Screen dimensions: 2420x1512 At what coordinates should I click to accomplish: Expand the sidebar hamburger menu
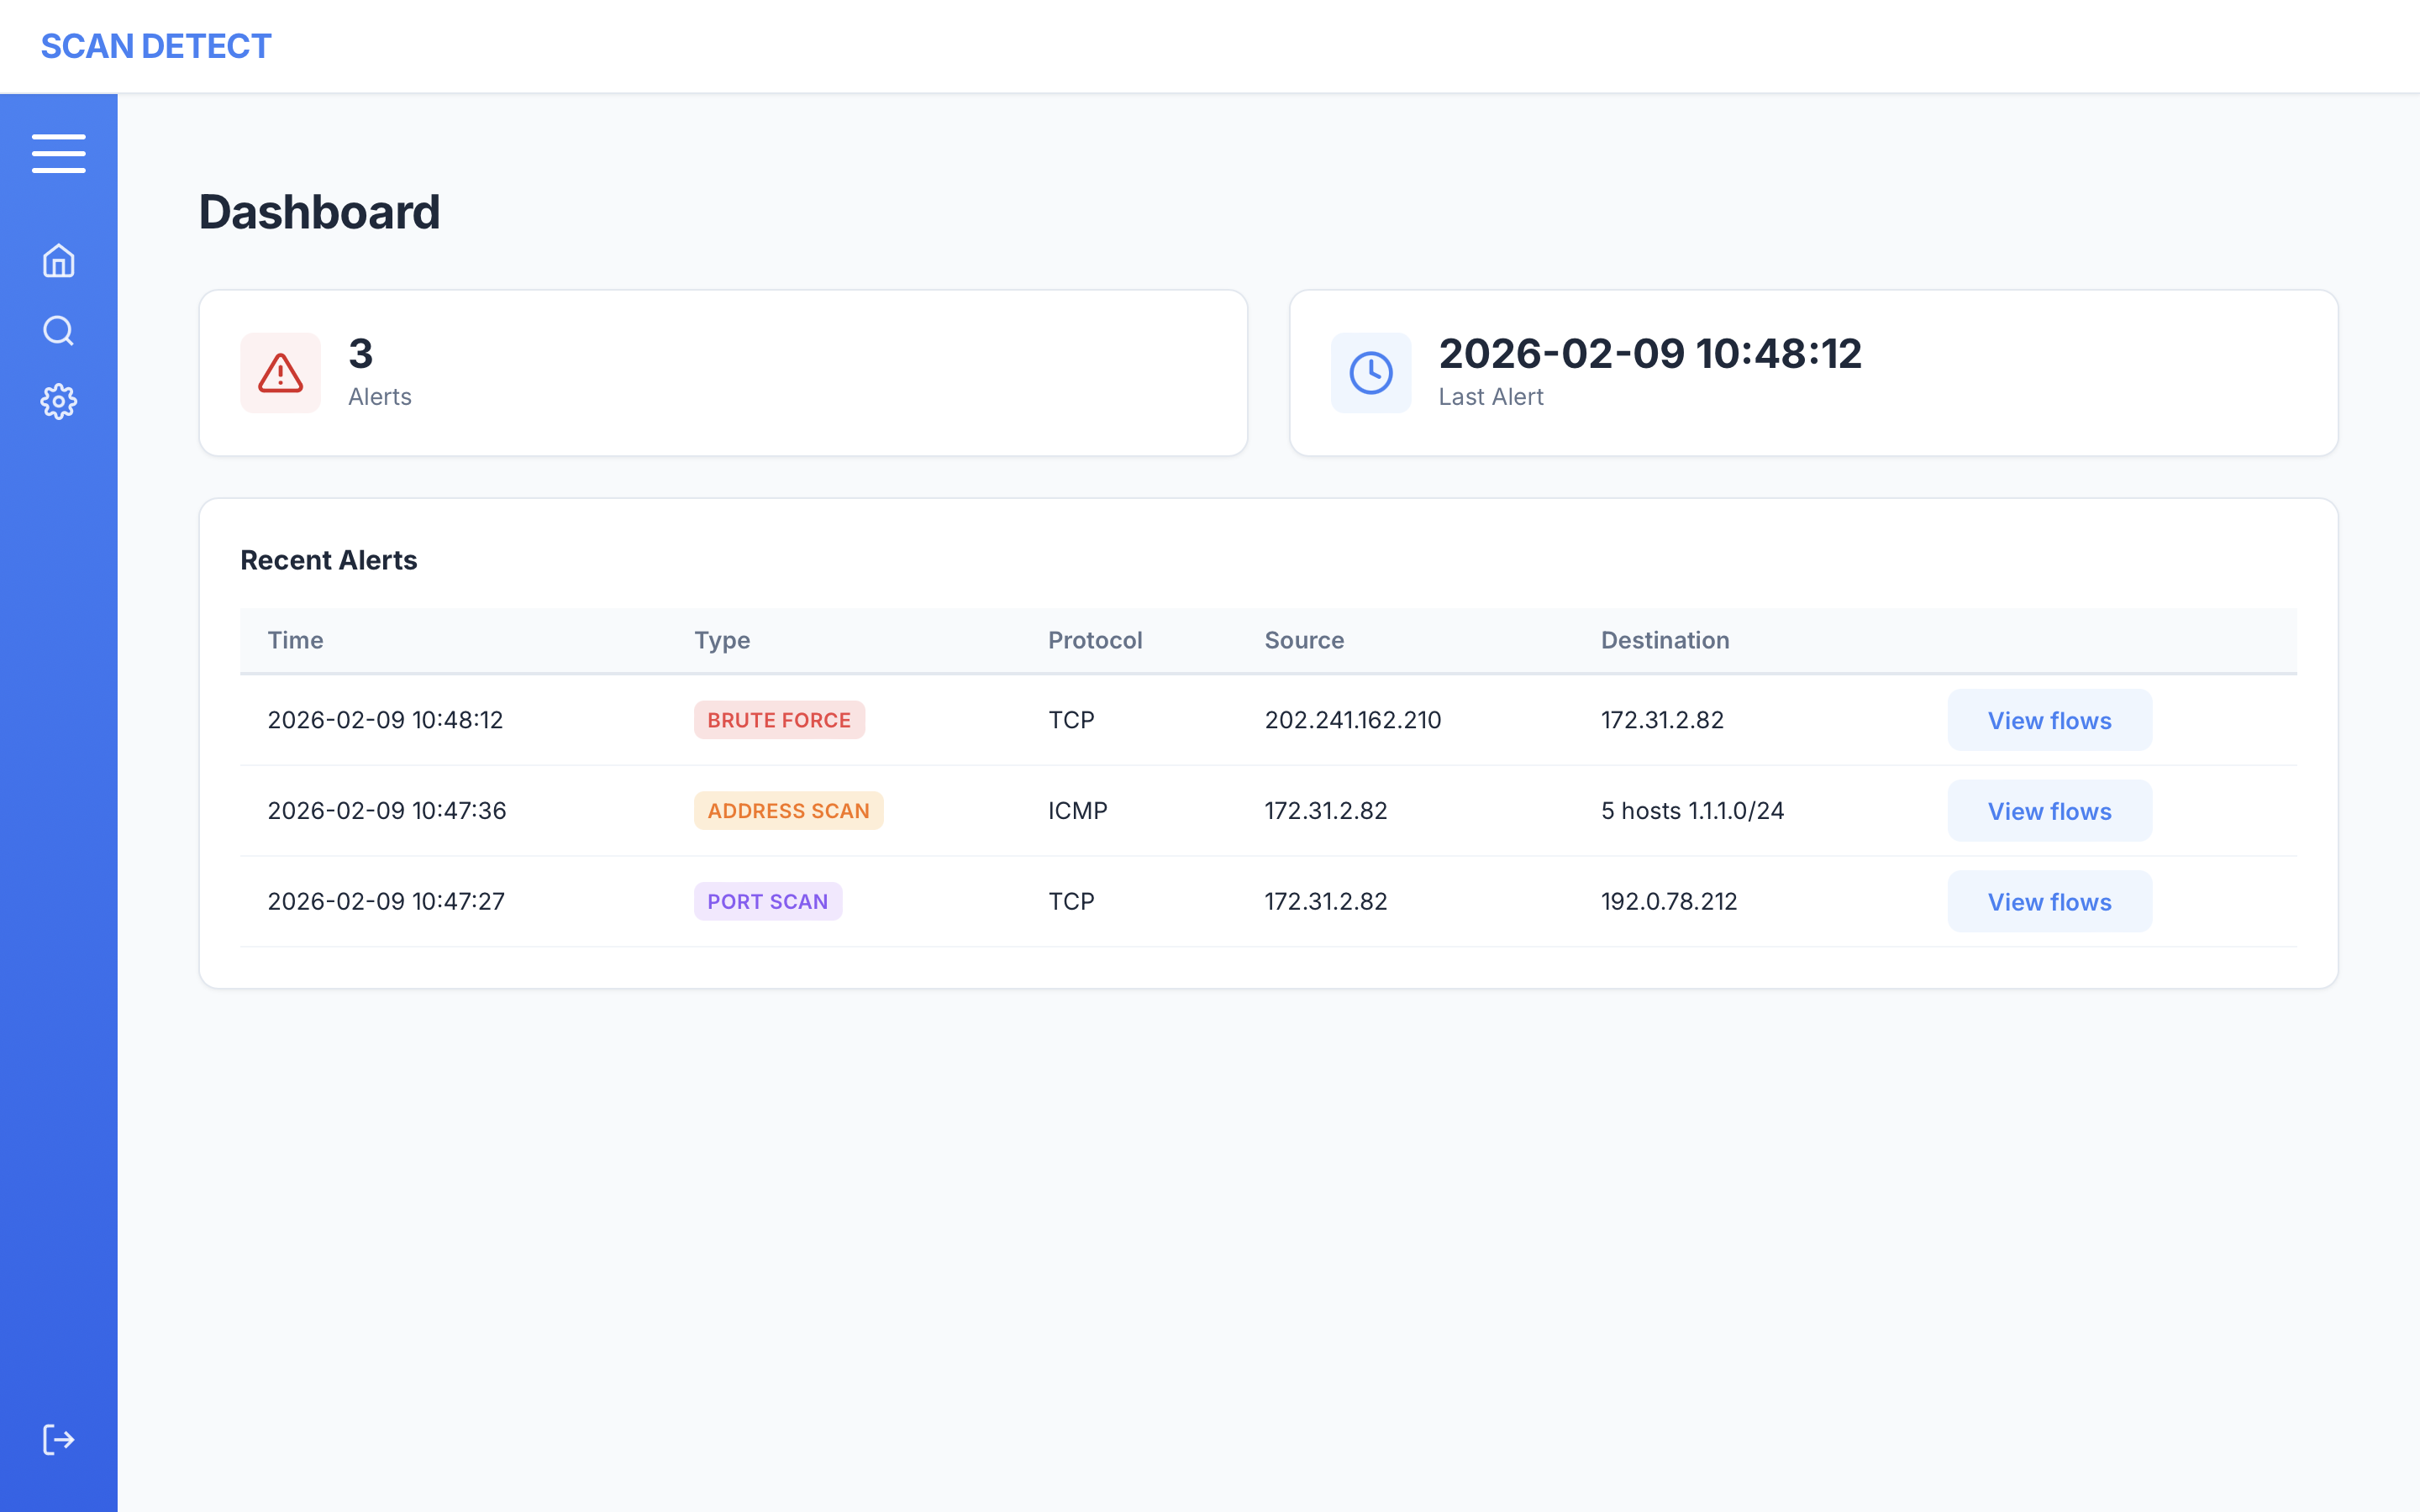pyautogui.click(x=58, y=153)
